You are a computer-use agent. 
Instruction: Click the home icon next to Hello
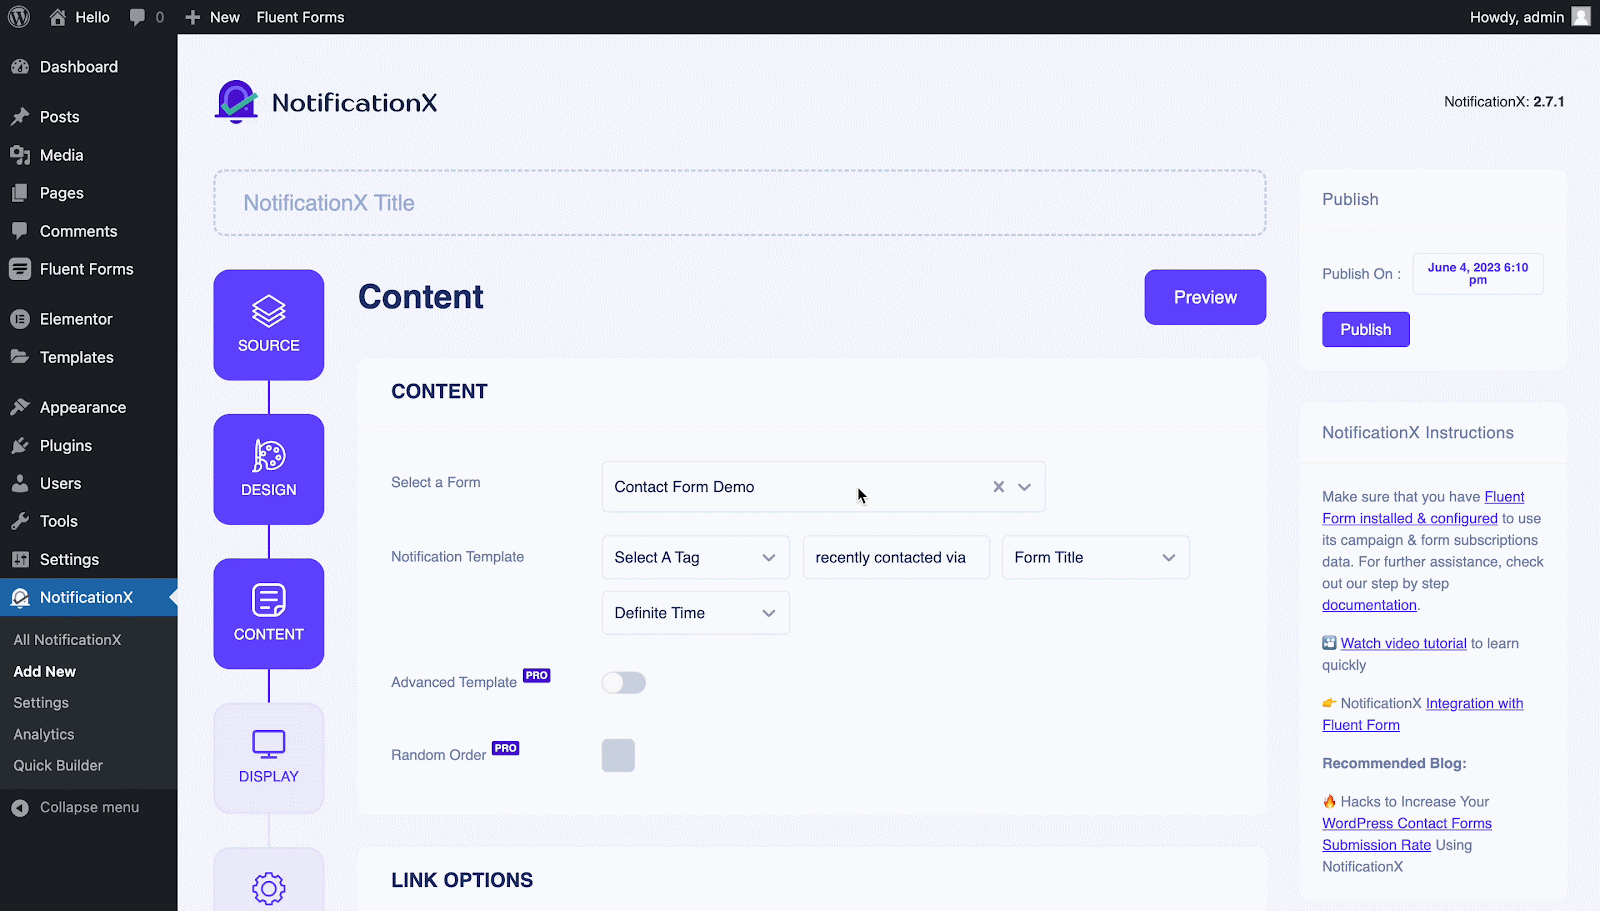click(58, 17)
